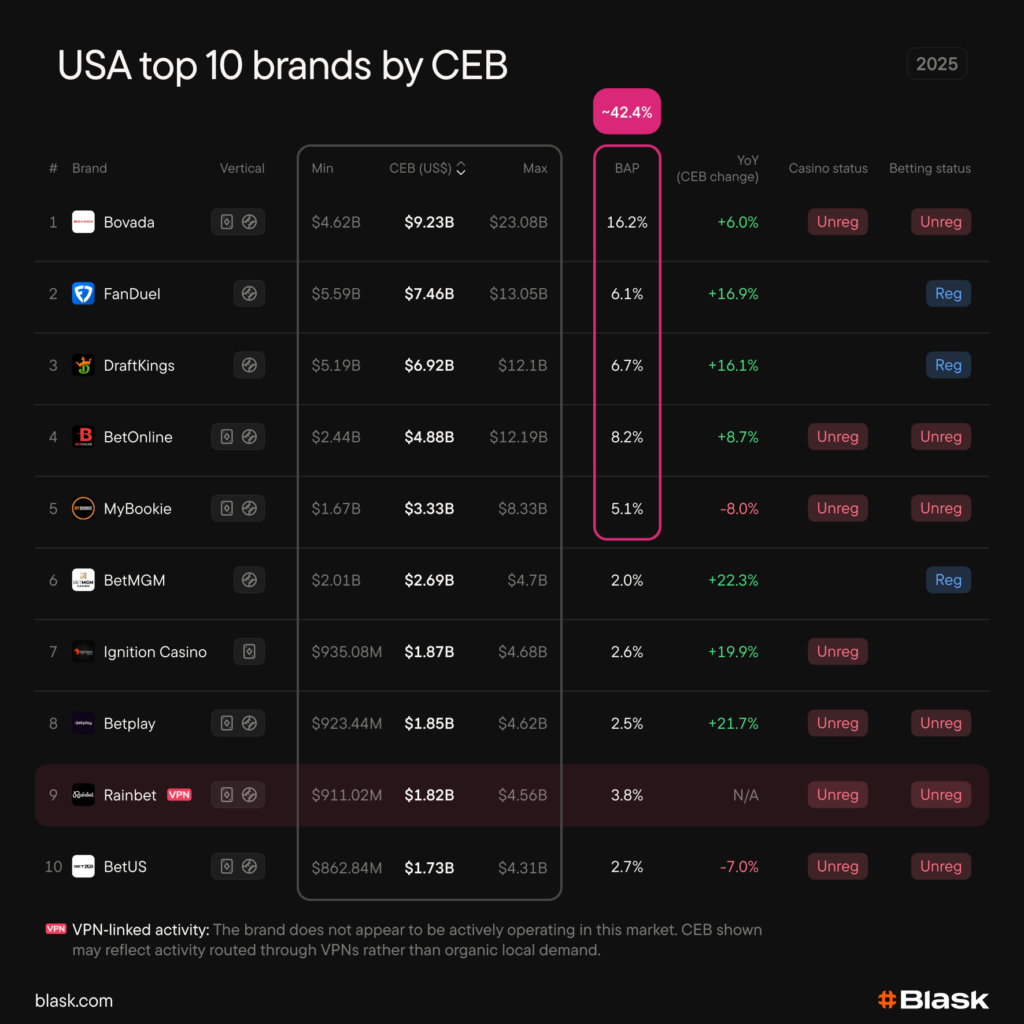Click the casino card icon for Ignition Casino
Screen dimensions: 1024x1024
click(x=249, y=652)
